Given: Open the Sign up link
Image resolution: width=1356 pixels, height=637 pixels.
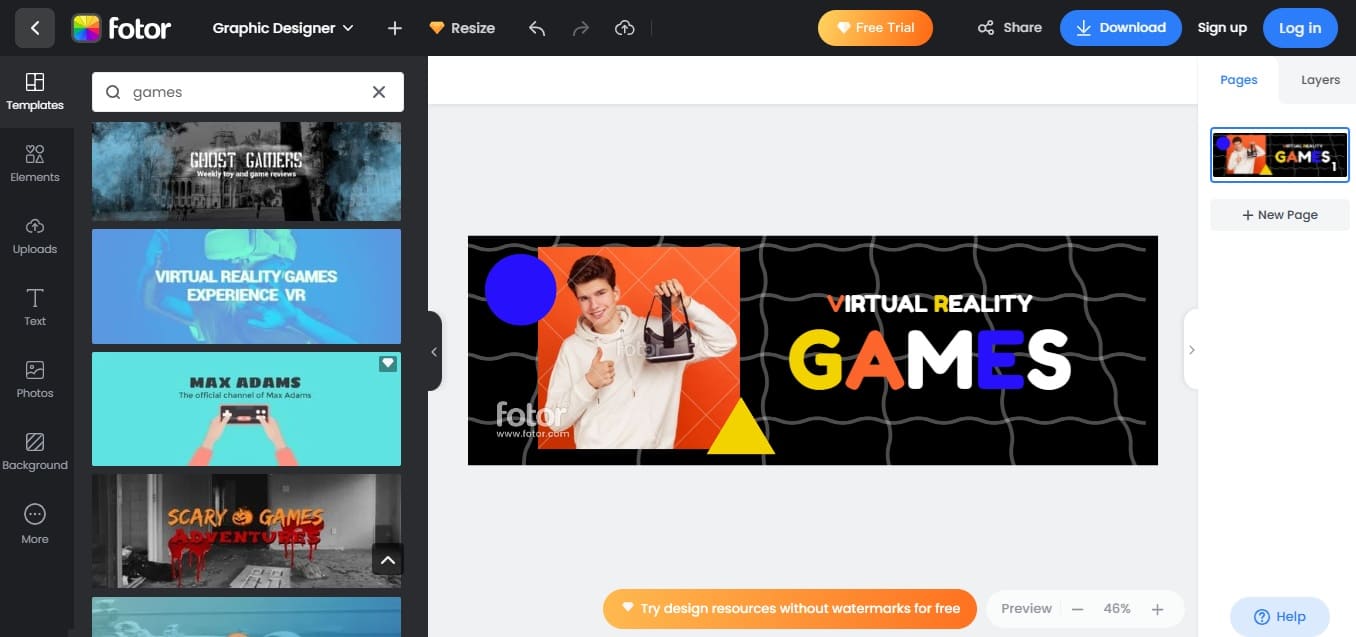Looking at the screenshot, I should pyautogui.click(x=1222, y=28).
